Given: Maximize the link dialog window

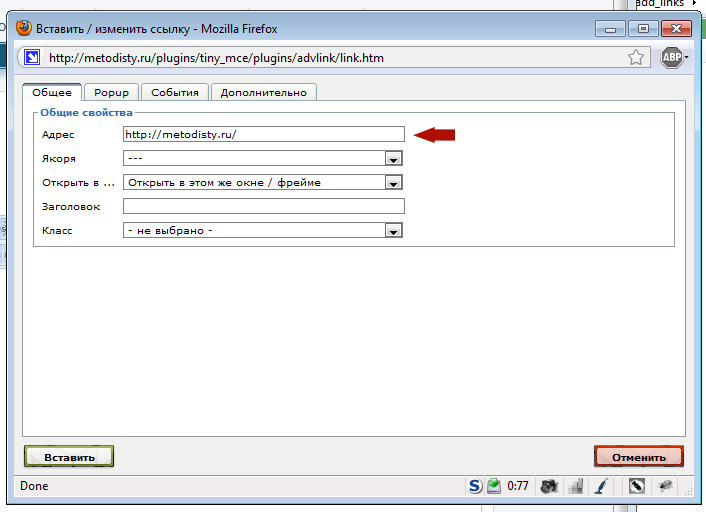Looking at the screenshot, I should click(x=643, y=29).
